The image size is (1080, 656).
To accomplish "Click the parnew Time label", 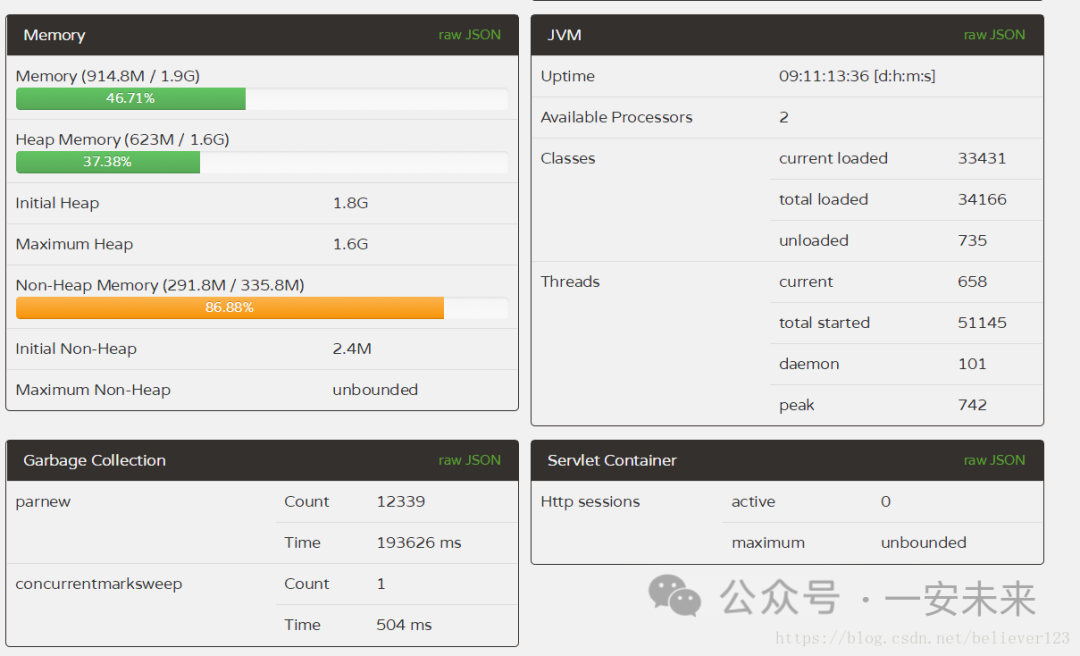I will click(x=302, y=543).
